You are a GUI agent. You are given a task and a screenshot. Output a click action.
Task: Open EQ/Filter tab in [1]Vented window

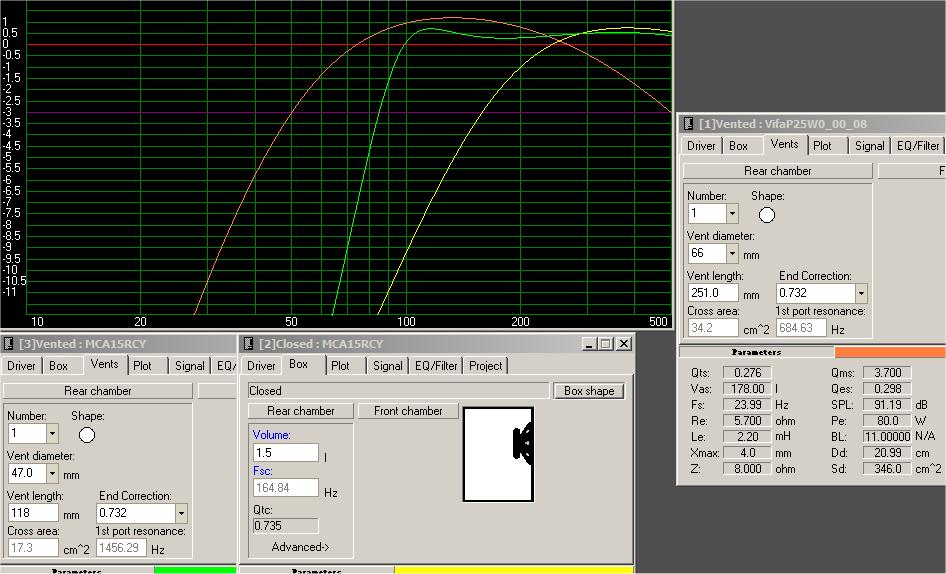click(x=918, y=146)
